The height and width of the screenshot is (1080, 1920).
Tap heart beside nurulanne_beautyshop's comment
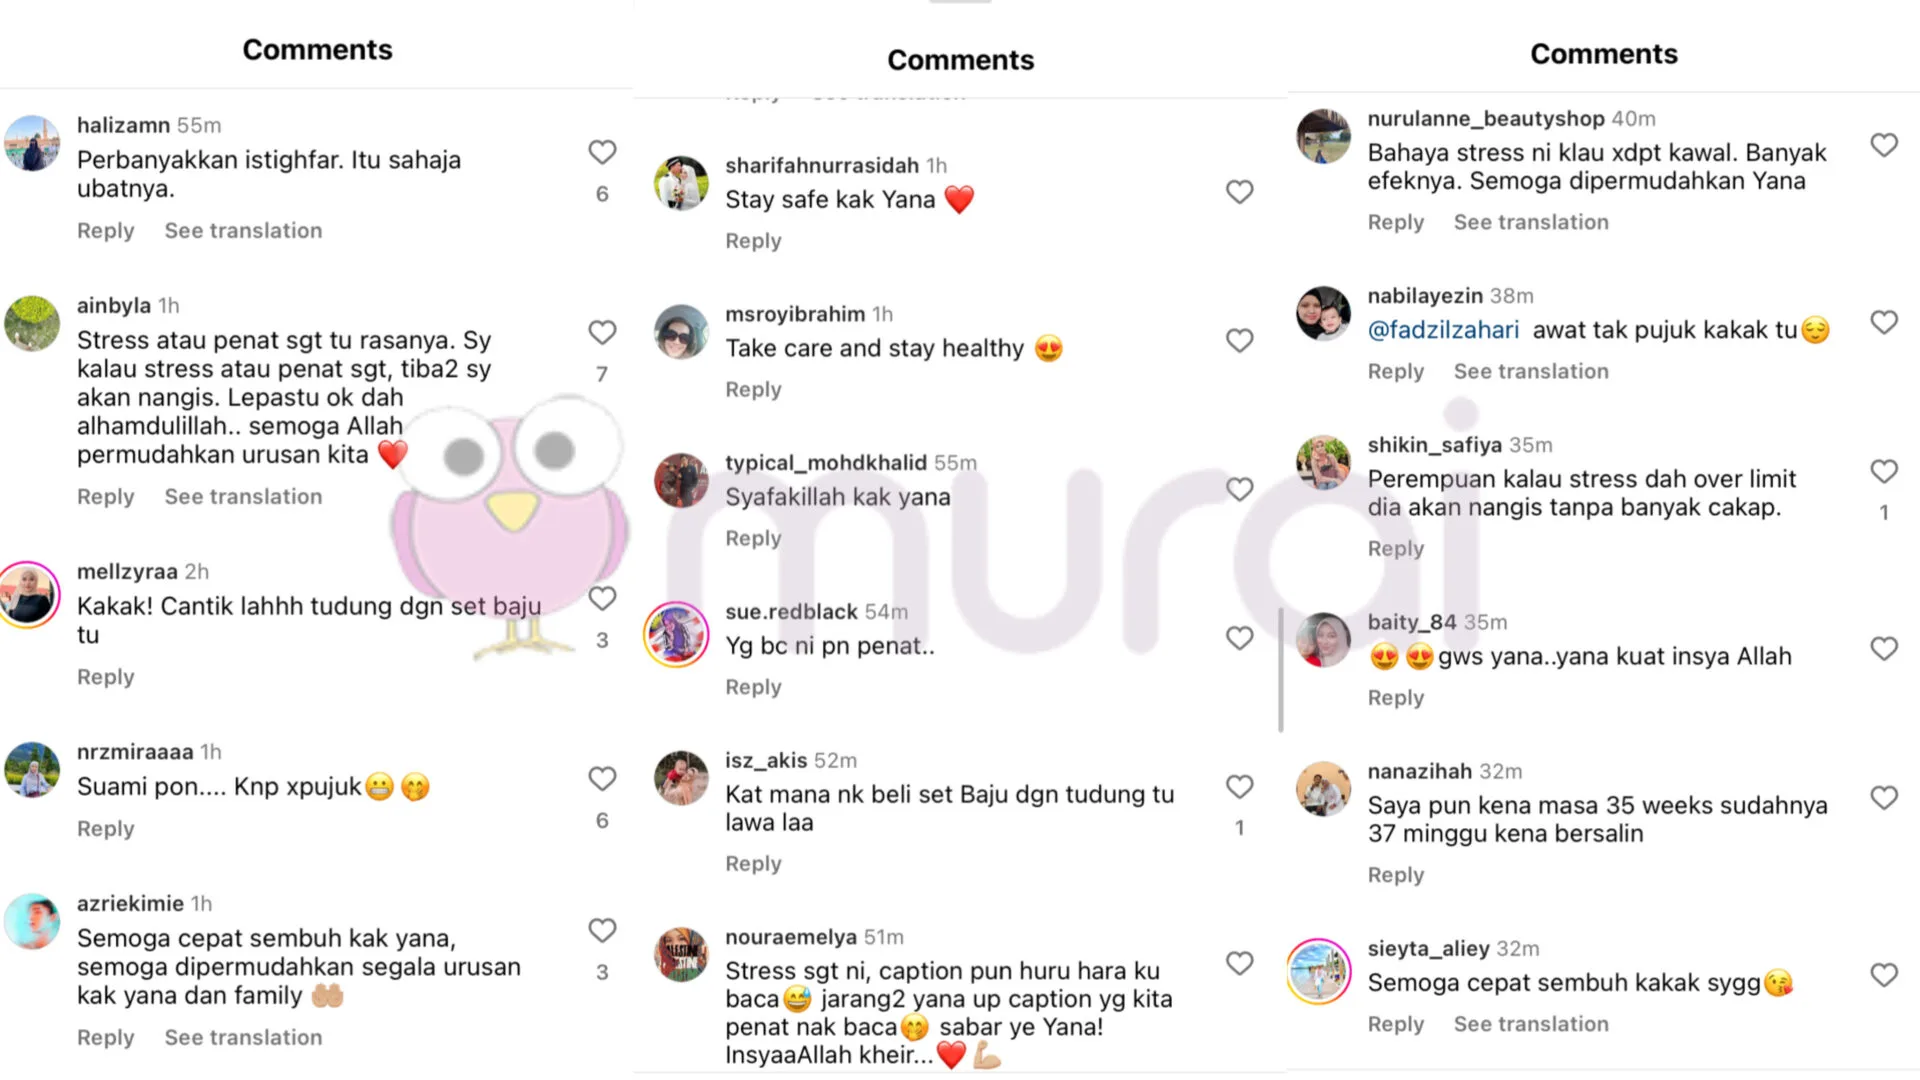(1884, 145)
